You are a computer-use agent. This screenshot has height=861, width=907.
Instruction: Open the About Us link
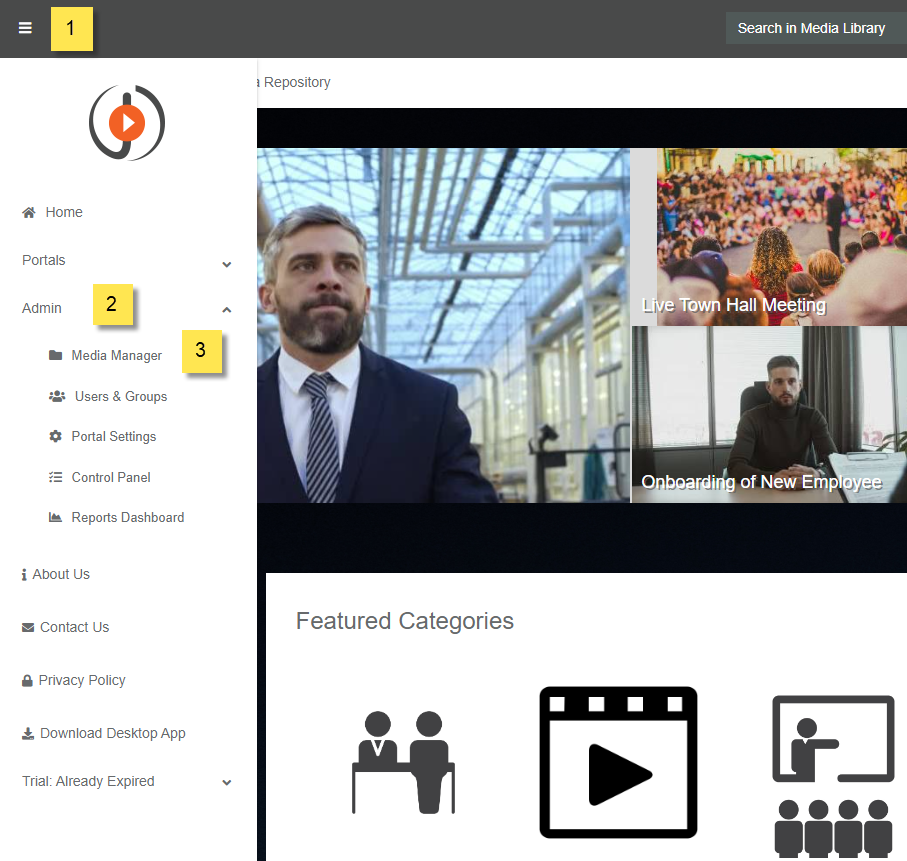(60, 575)
